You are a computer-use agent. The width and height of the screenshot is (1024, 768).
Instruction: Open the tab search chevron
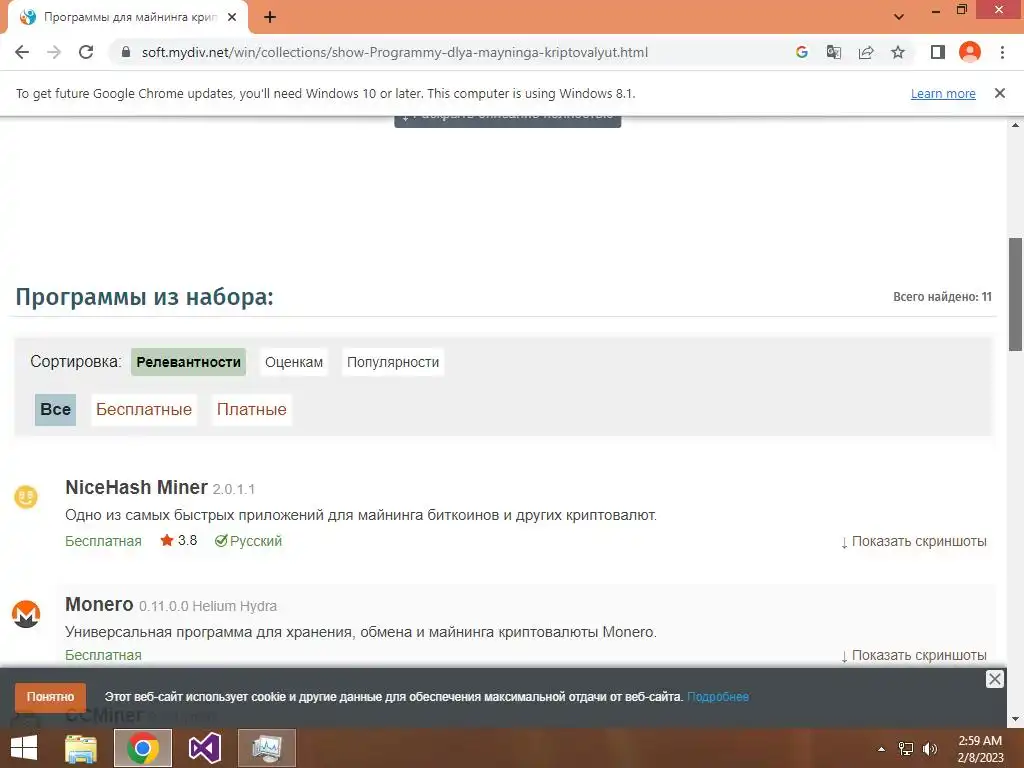pyautogui.click(x=899, y=17)
